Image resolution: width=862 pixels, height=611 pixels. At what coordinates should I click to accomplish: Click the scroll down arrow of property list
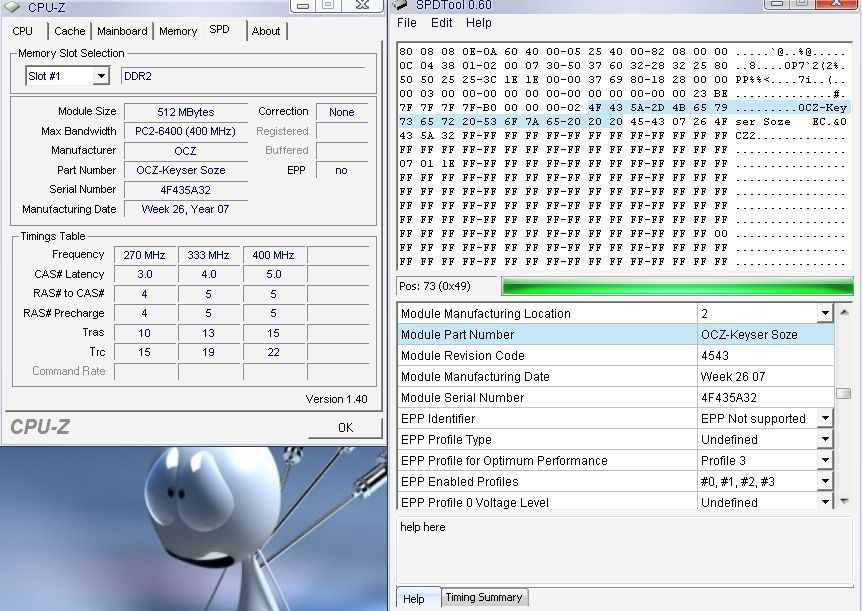click(x=844, y=500)
